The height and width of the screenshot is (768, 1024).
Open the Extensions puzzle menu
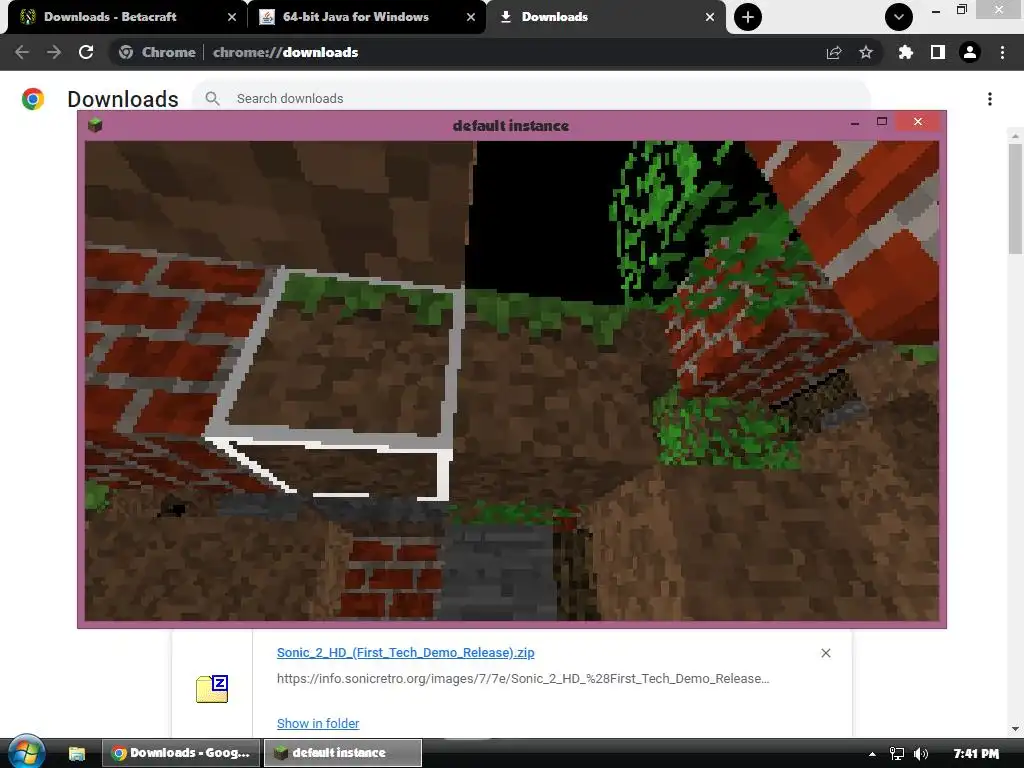(x=906, y=52)
